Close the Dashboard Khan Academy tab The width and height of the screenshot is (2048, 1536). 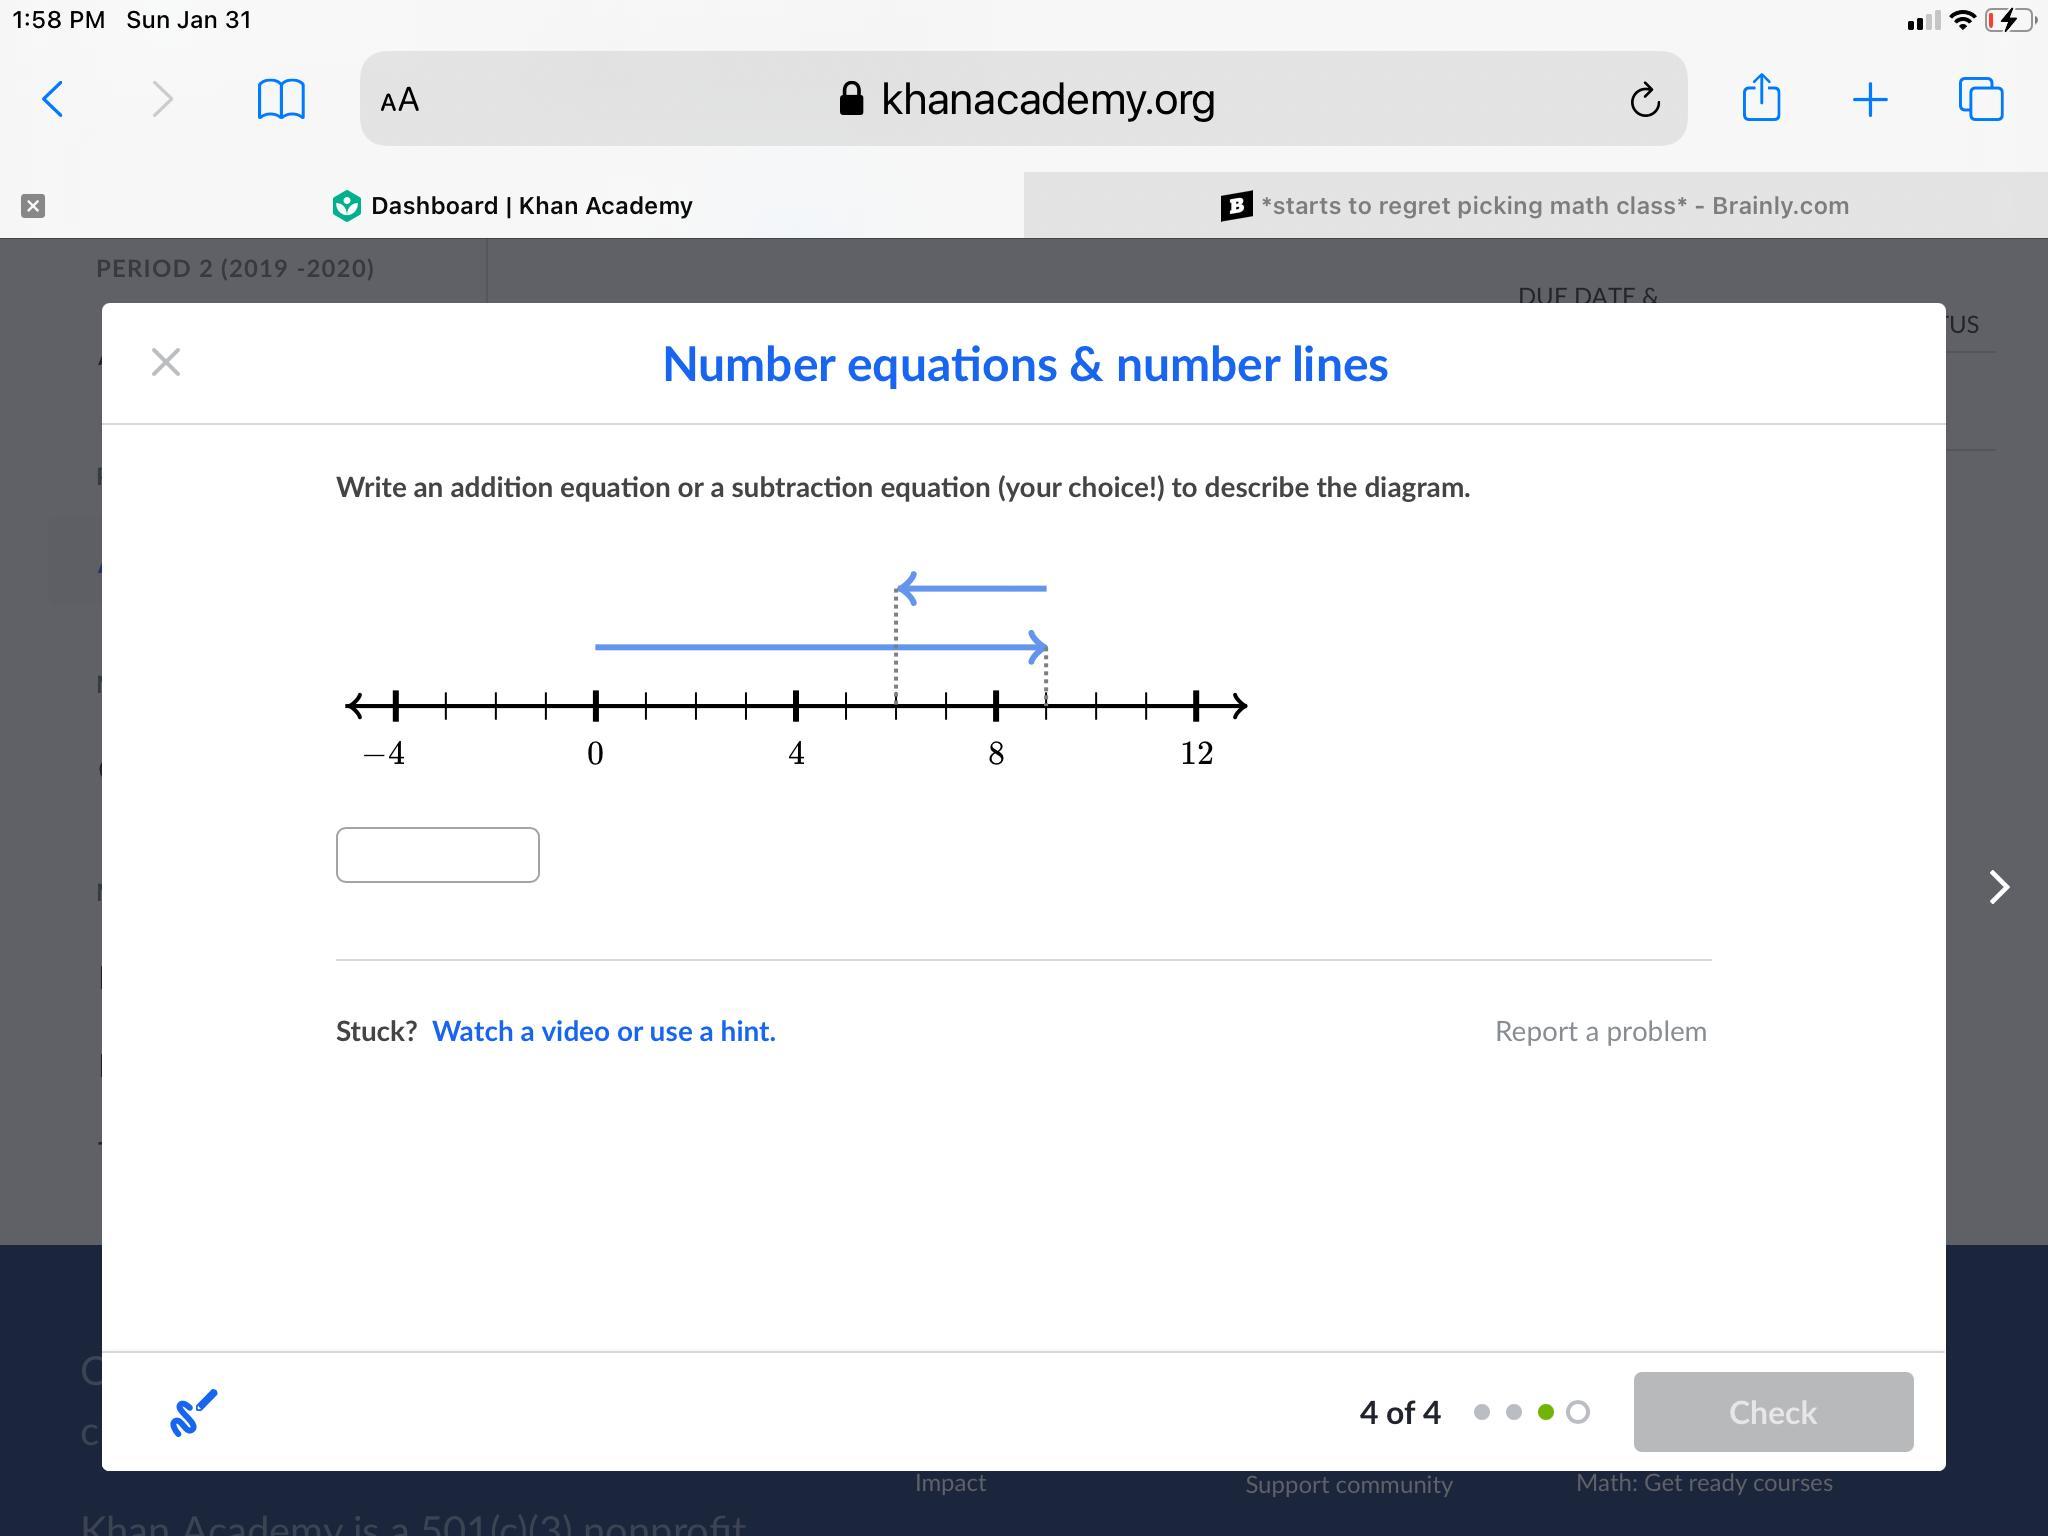tap(33, 206)
